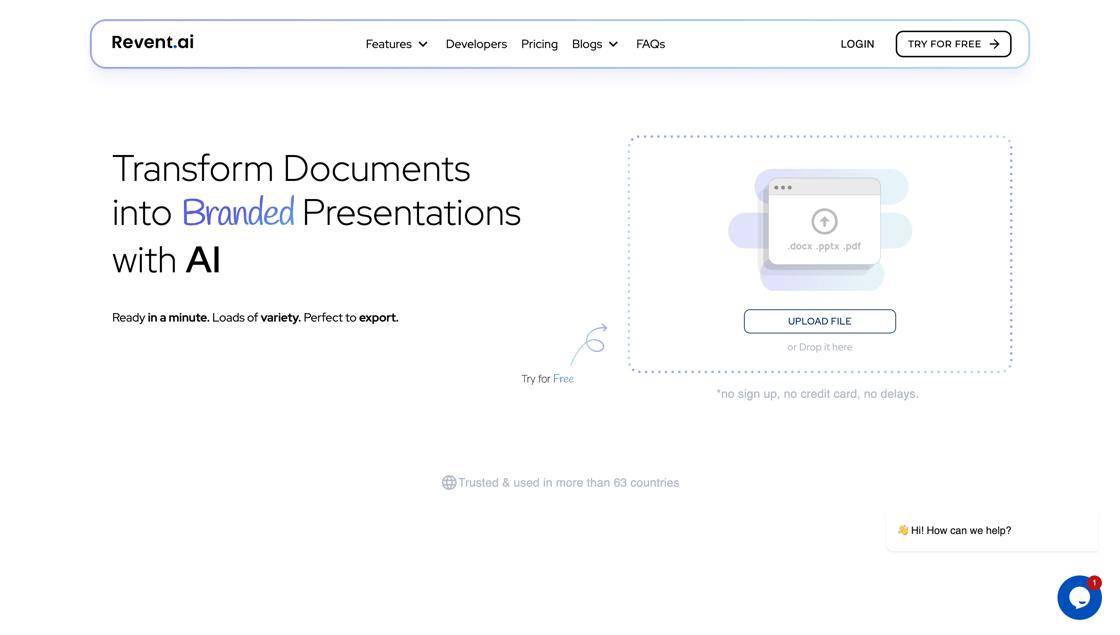Expand the Blogs dropdown chevron
The height and width of the screenshot is (635, 1120).
point(613,44)
